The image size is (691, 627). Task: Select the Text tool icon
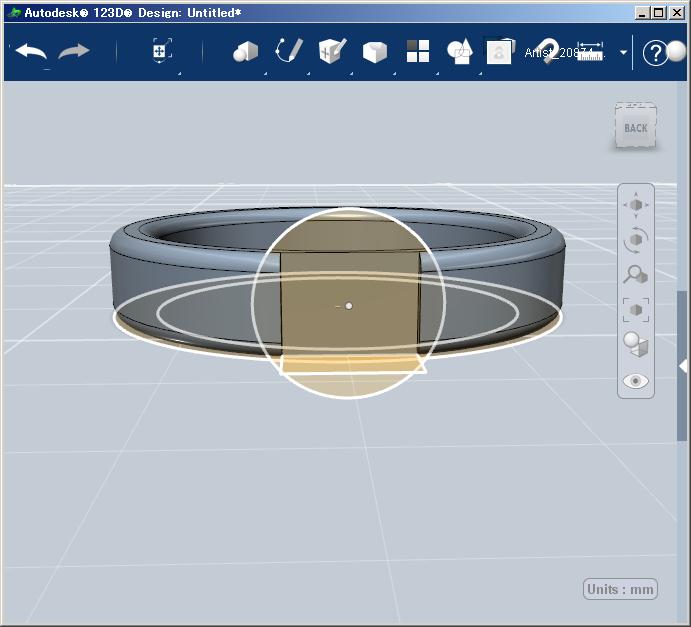(500, 52)
